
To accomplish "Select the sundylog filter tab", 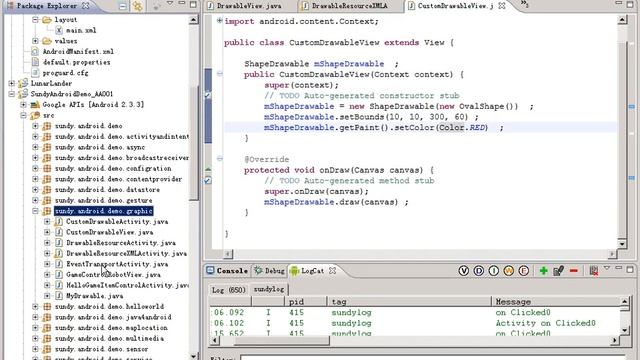I will (x=269, y=289).
